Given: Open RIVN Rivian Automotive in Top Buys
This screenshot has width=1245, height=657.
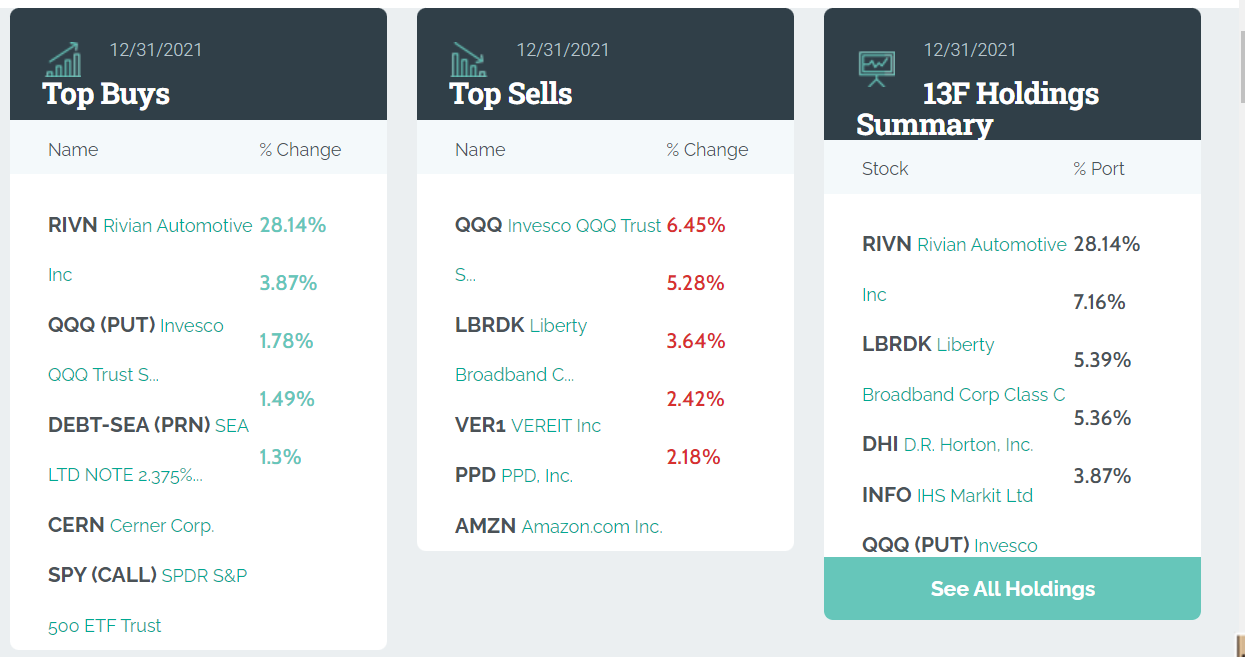Looking at the screenshot, I should (x=150, y=250).
